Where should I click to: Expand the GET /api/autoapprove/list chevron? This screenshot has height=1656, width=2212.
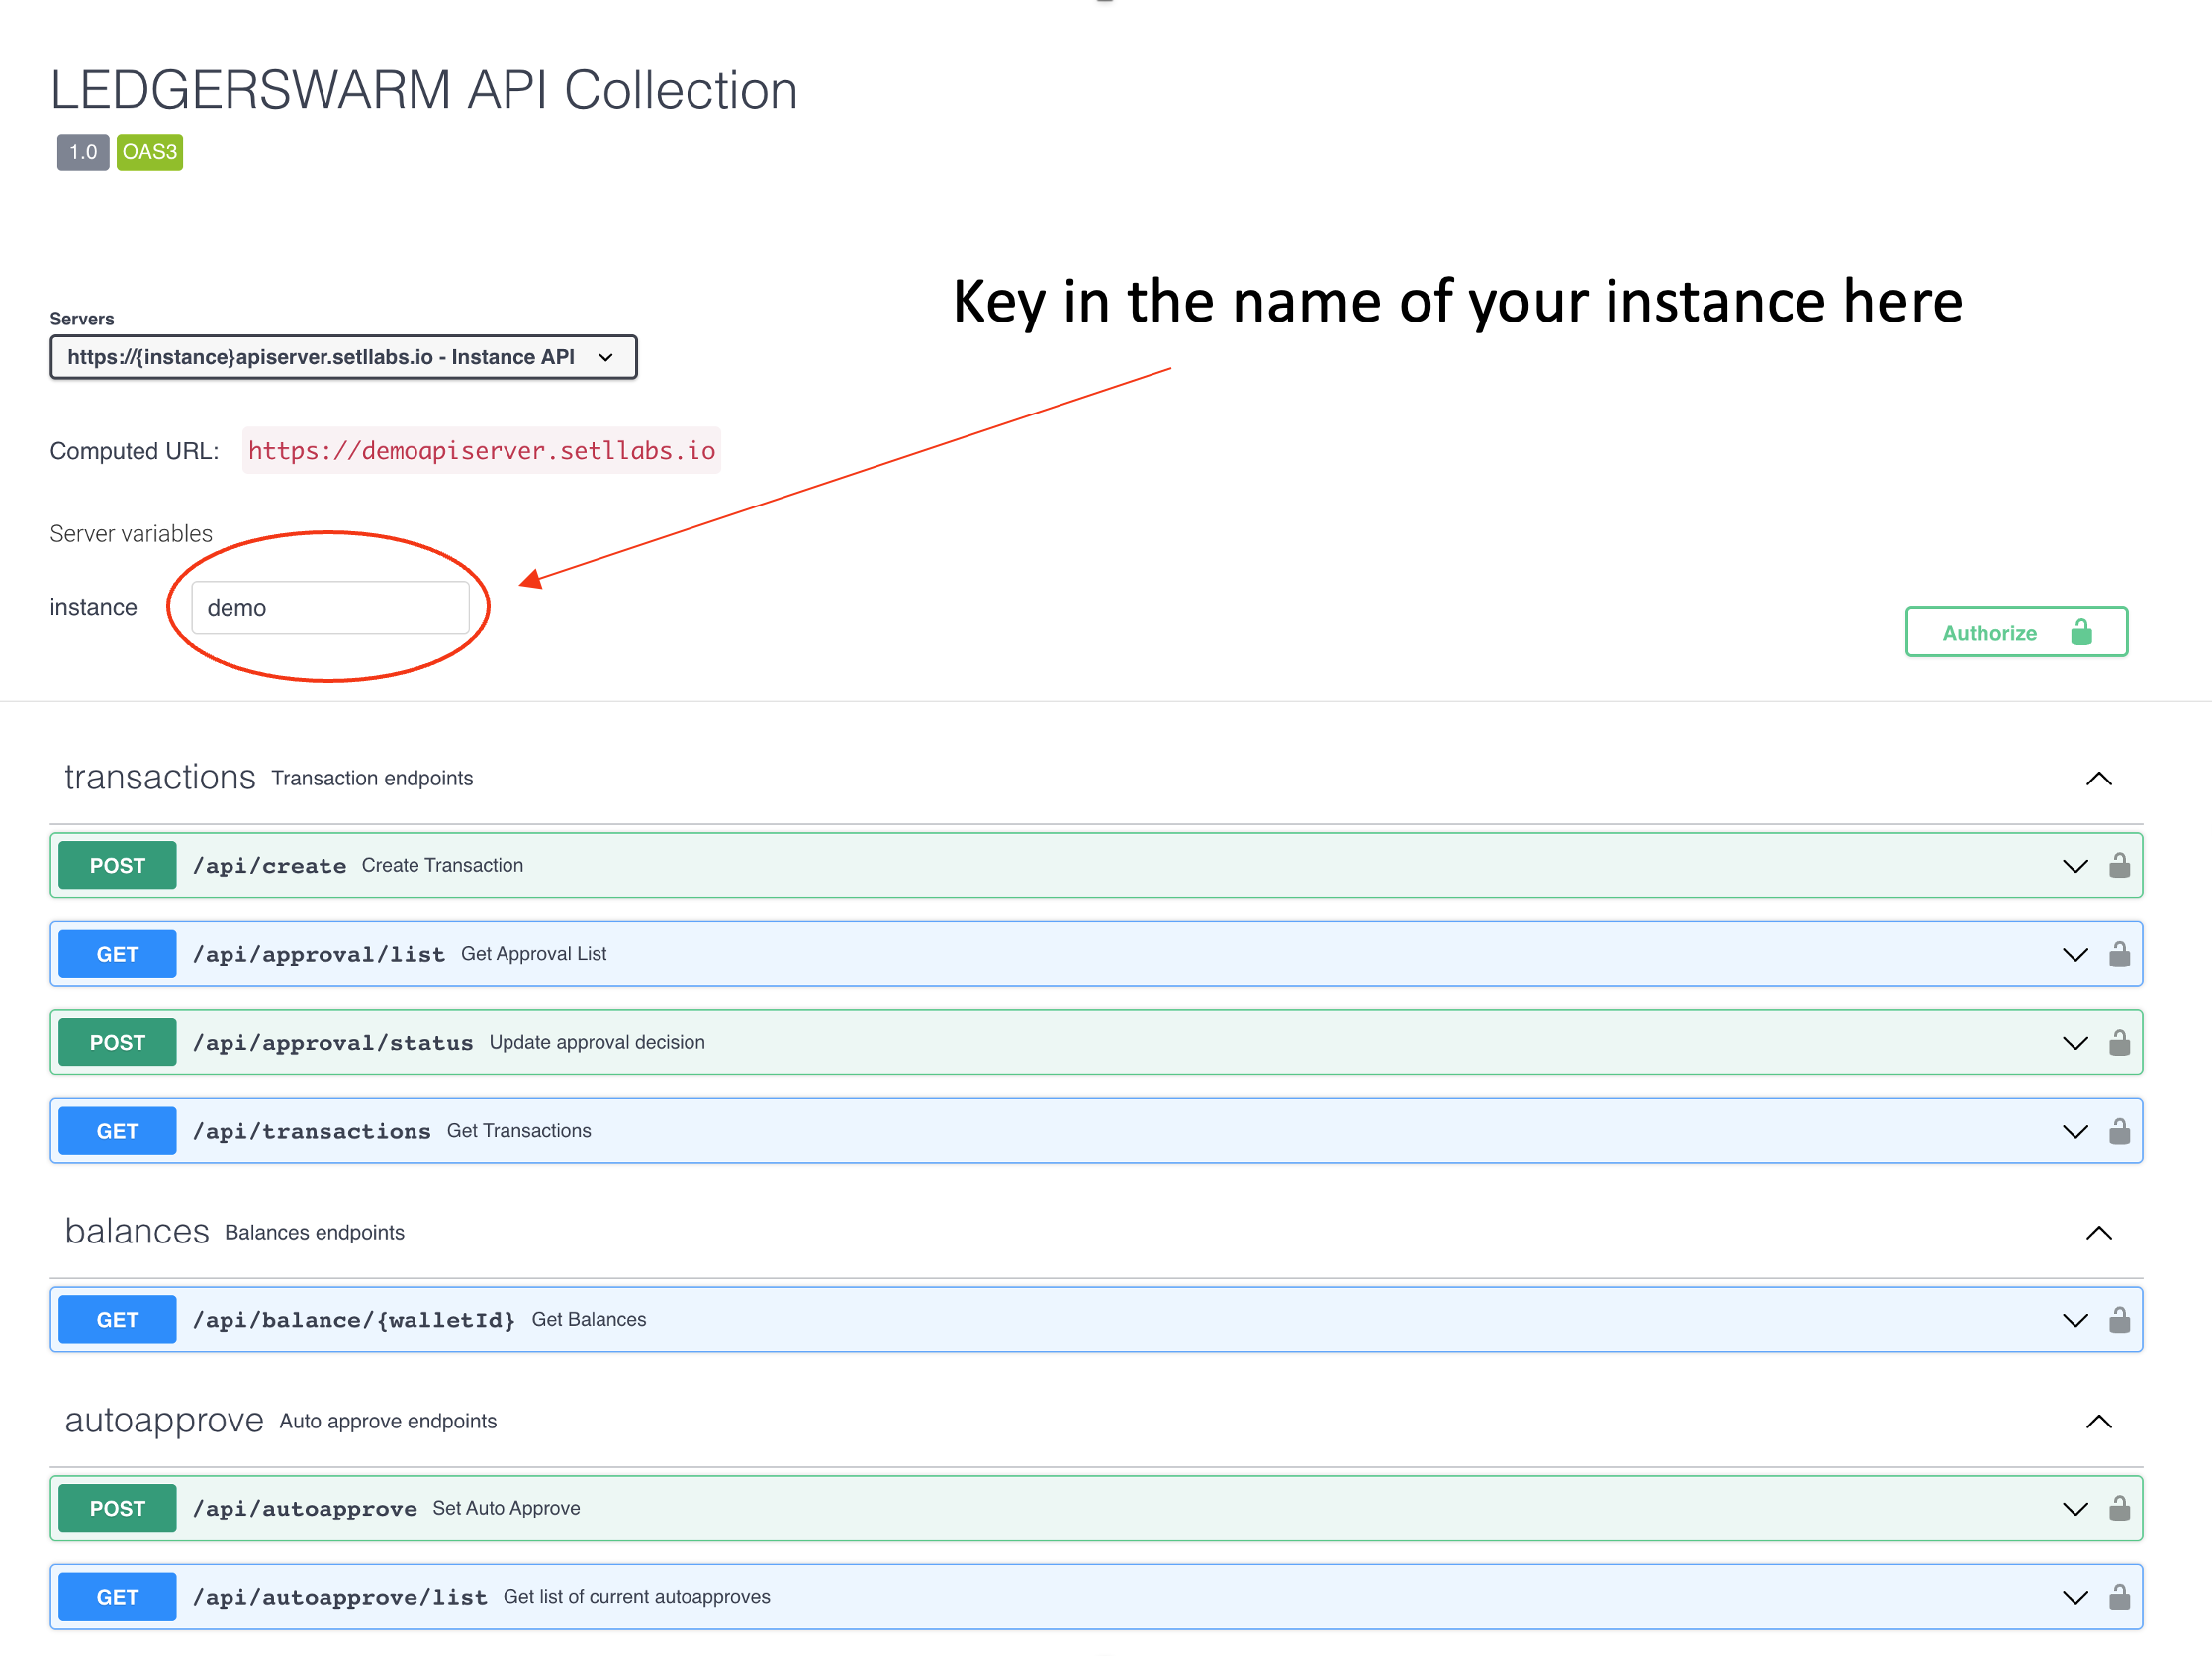click(2075, 1597)
